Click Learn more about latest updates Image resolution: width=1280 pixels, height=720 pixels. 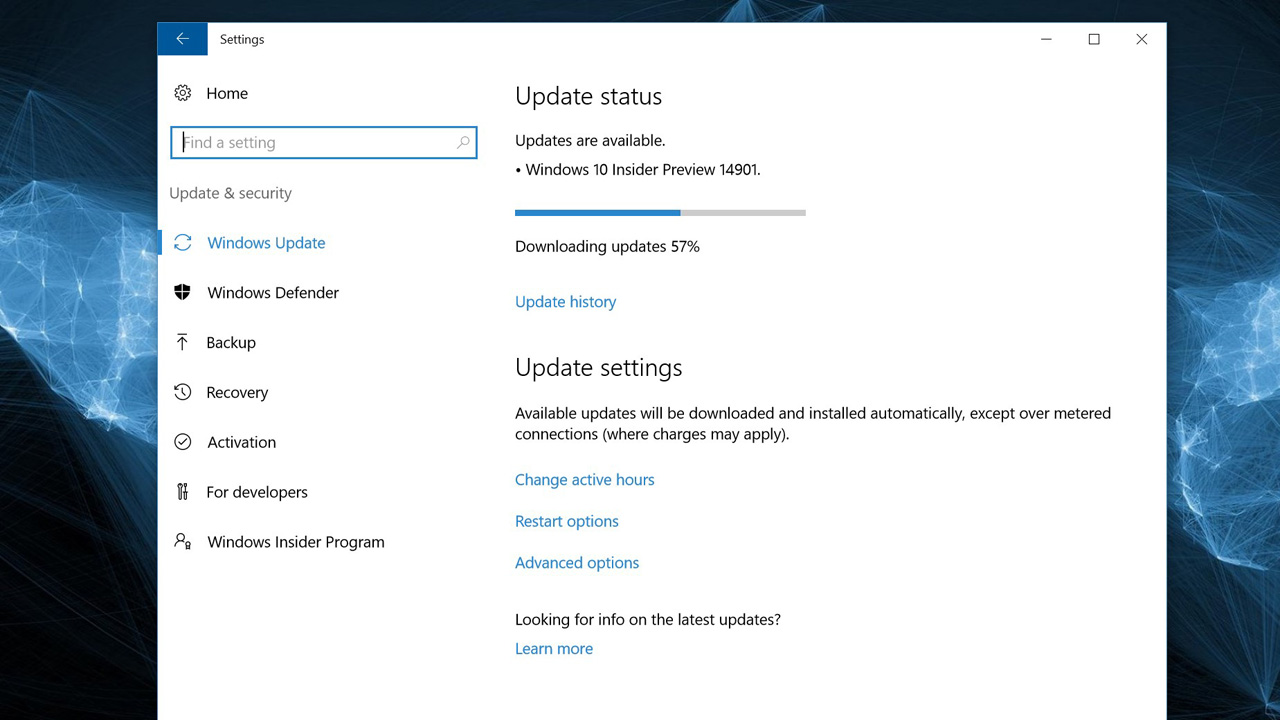click(x=553, y=648)
